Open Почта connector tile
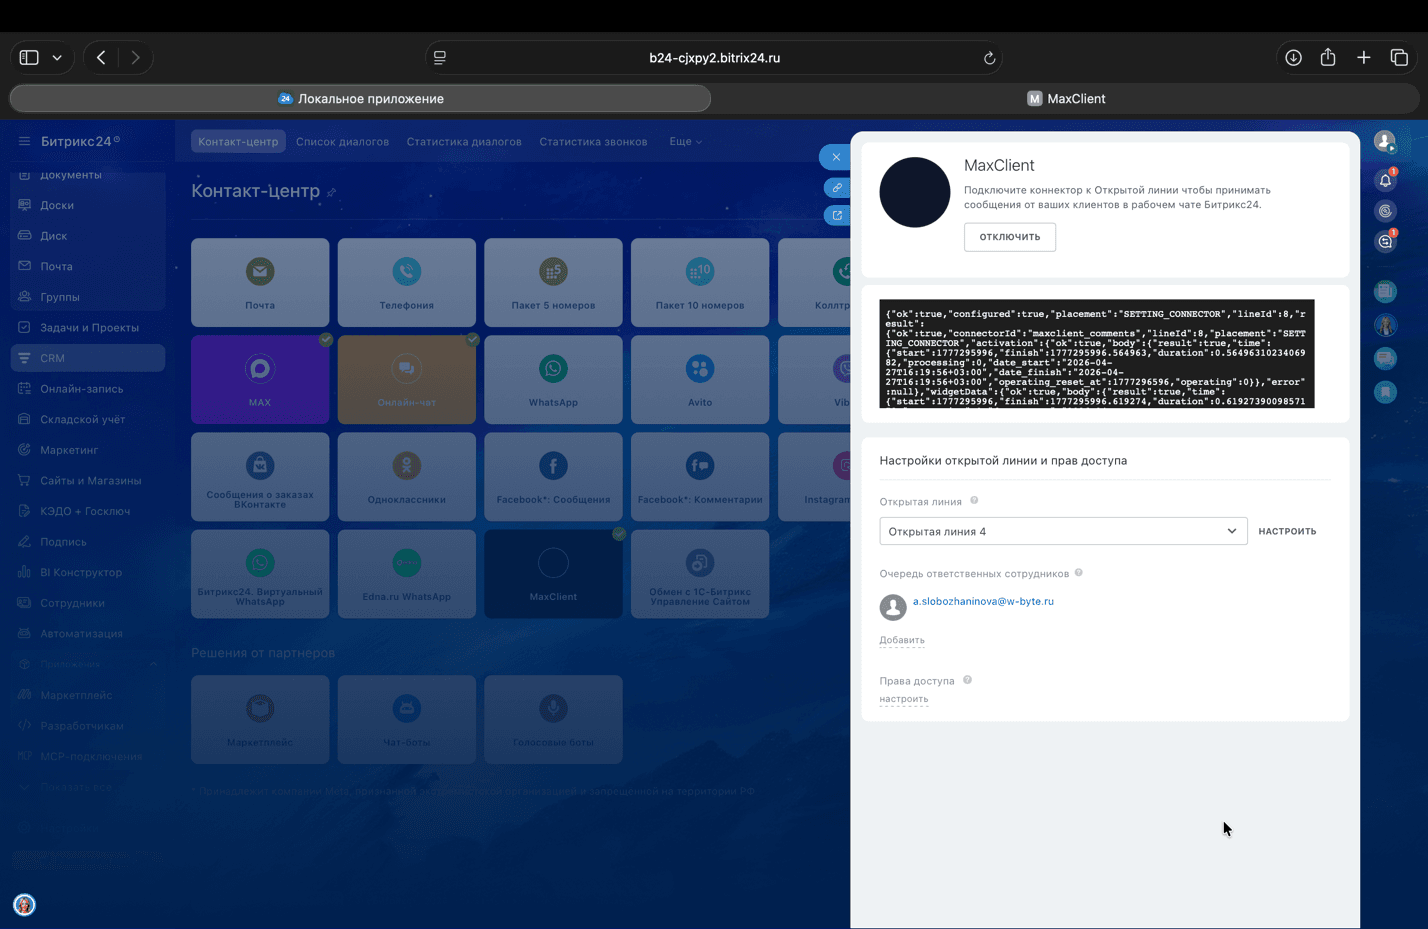Image resolution: width=1428 pixels, height=929 pixels. (x=260, y=282)
